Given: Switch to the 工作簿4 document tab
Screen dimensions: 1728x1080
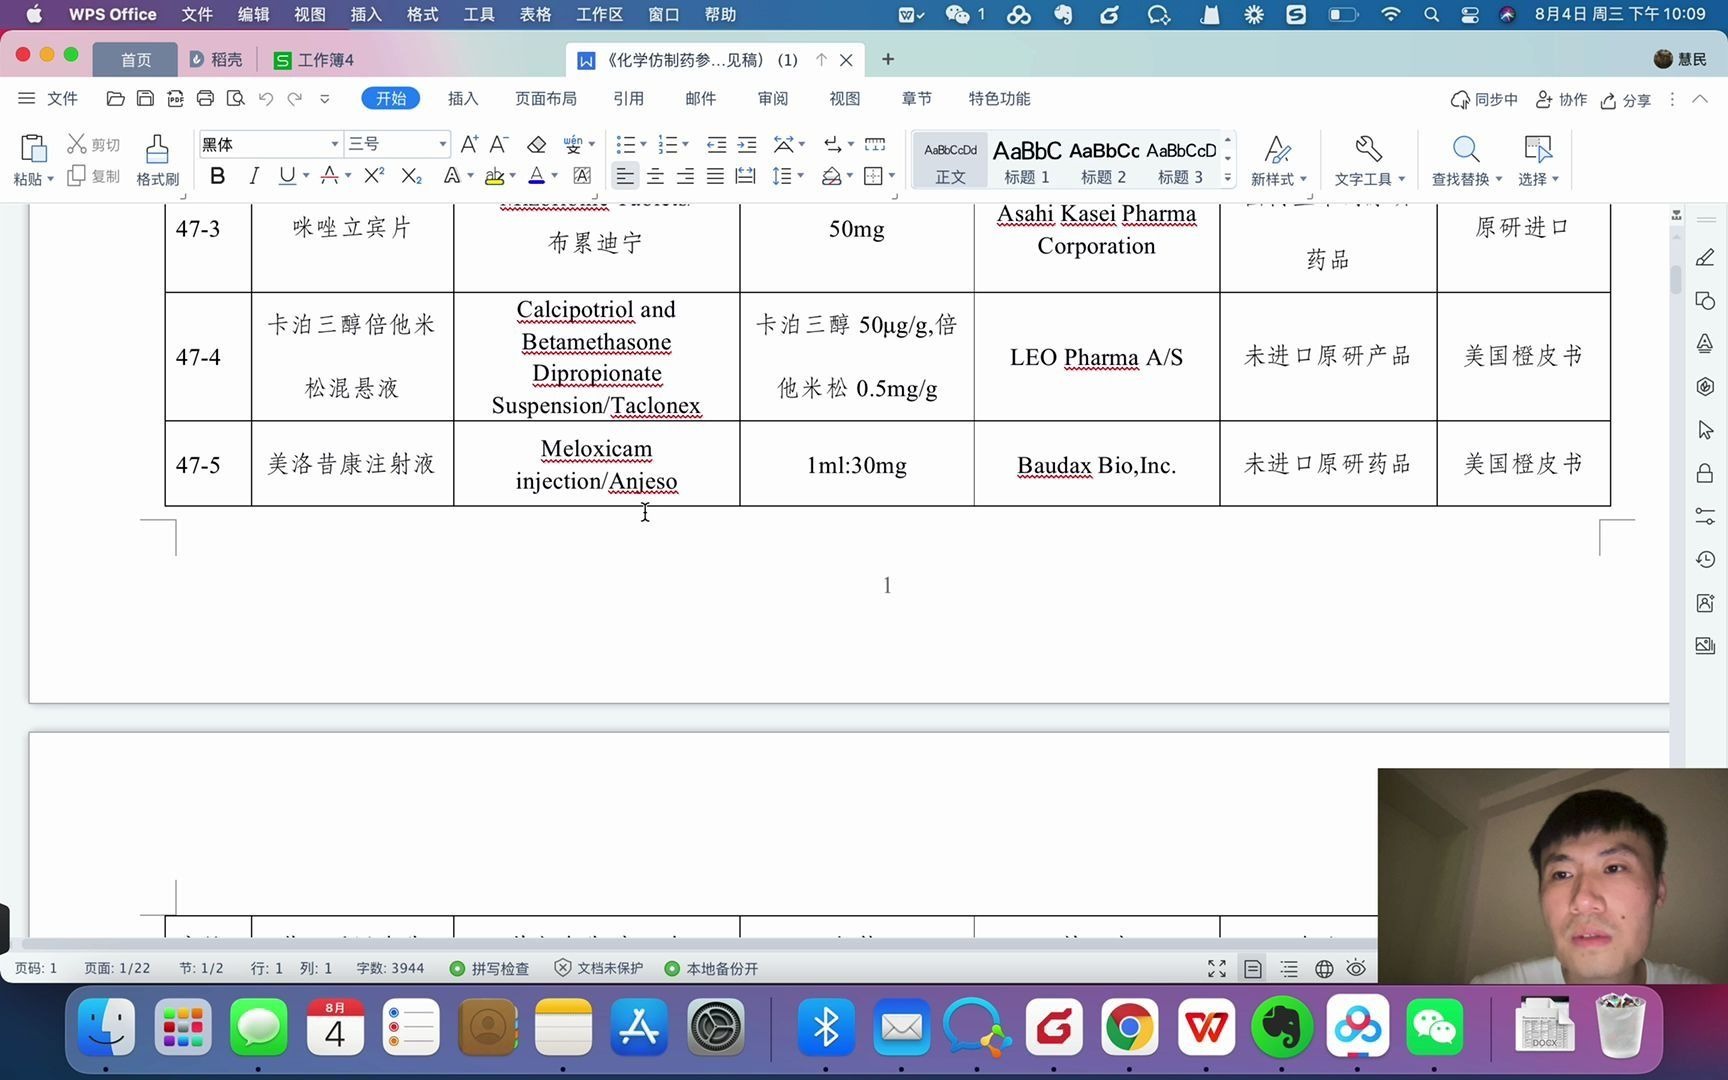Looking at the screenshot, I should 314,60.
